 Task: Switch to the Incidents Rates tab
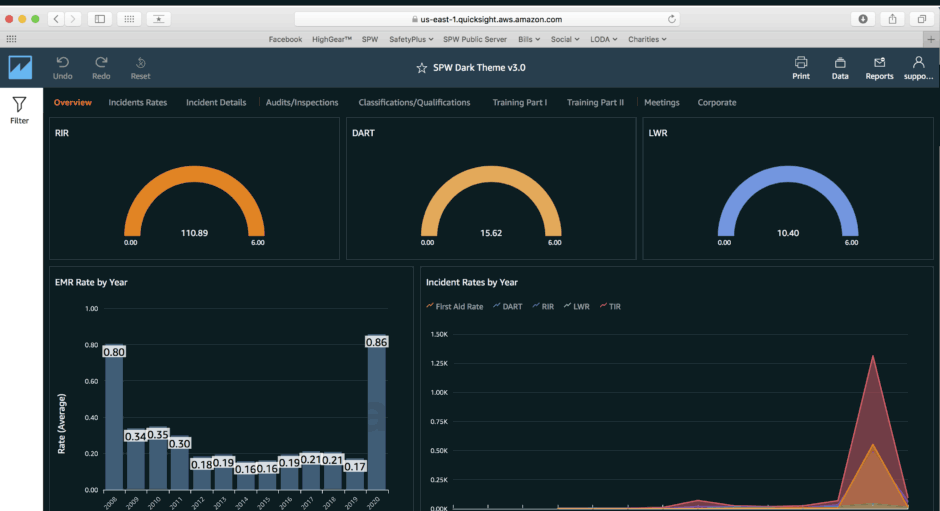click(138, 102)
